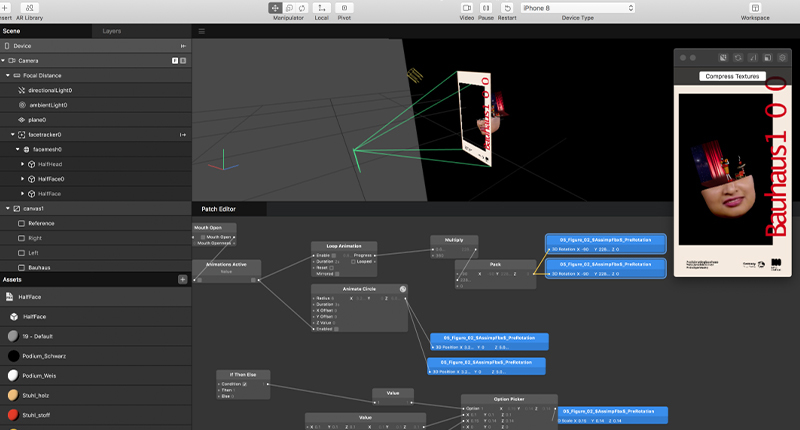Viewport: 800px width, 430px height.
Task: Toggle the If Then Else Condition checkbox
Action: (x=245, y=383)
